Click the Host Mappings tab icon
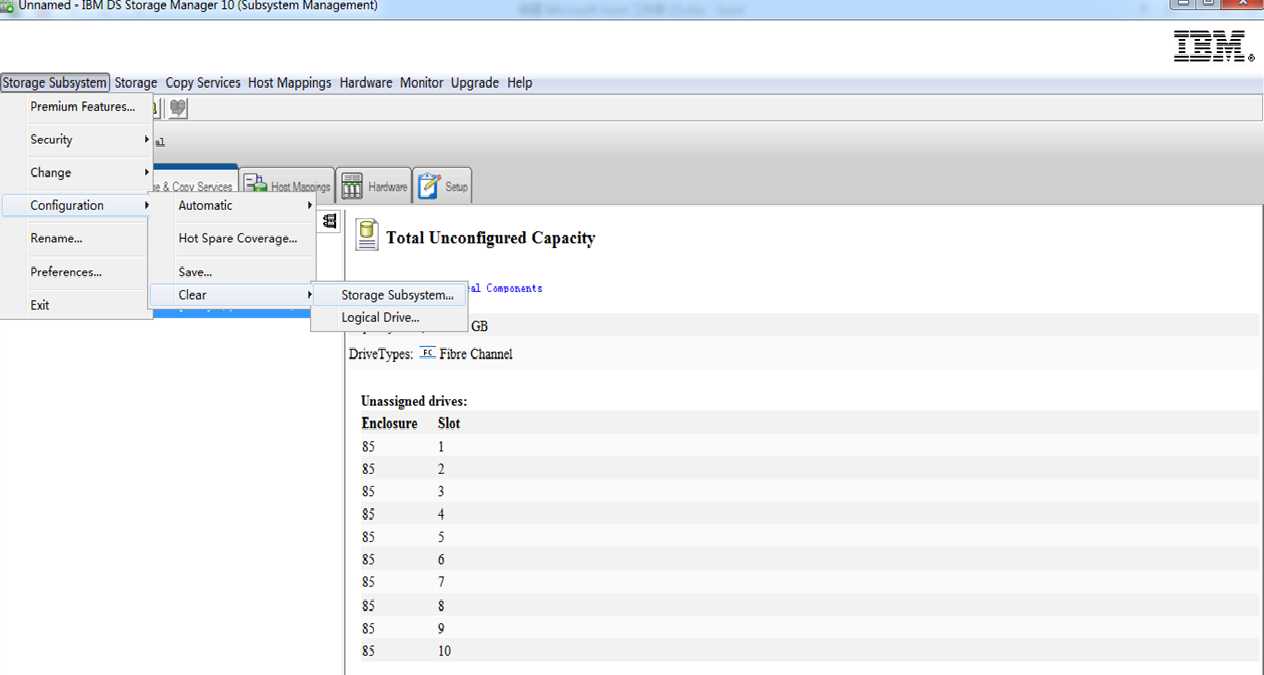Screen dimensions: 1264x675 [255, 186]
